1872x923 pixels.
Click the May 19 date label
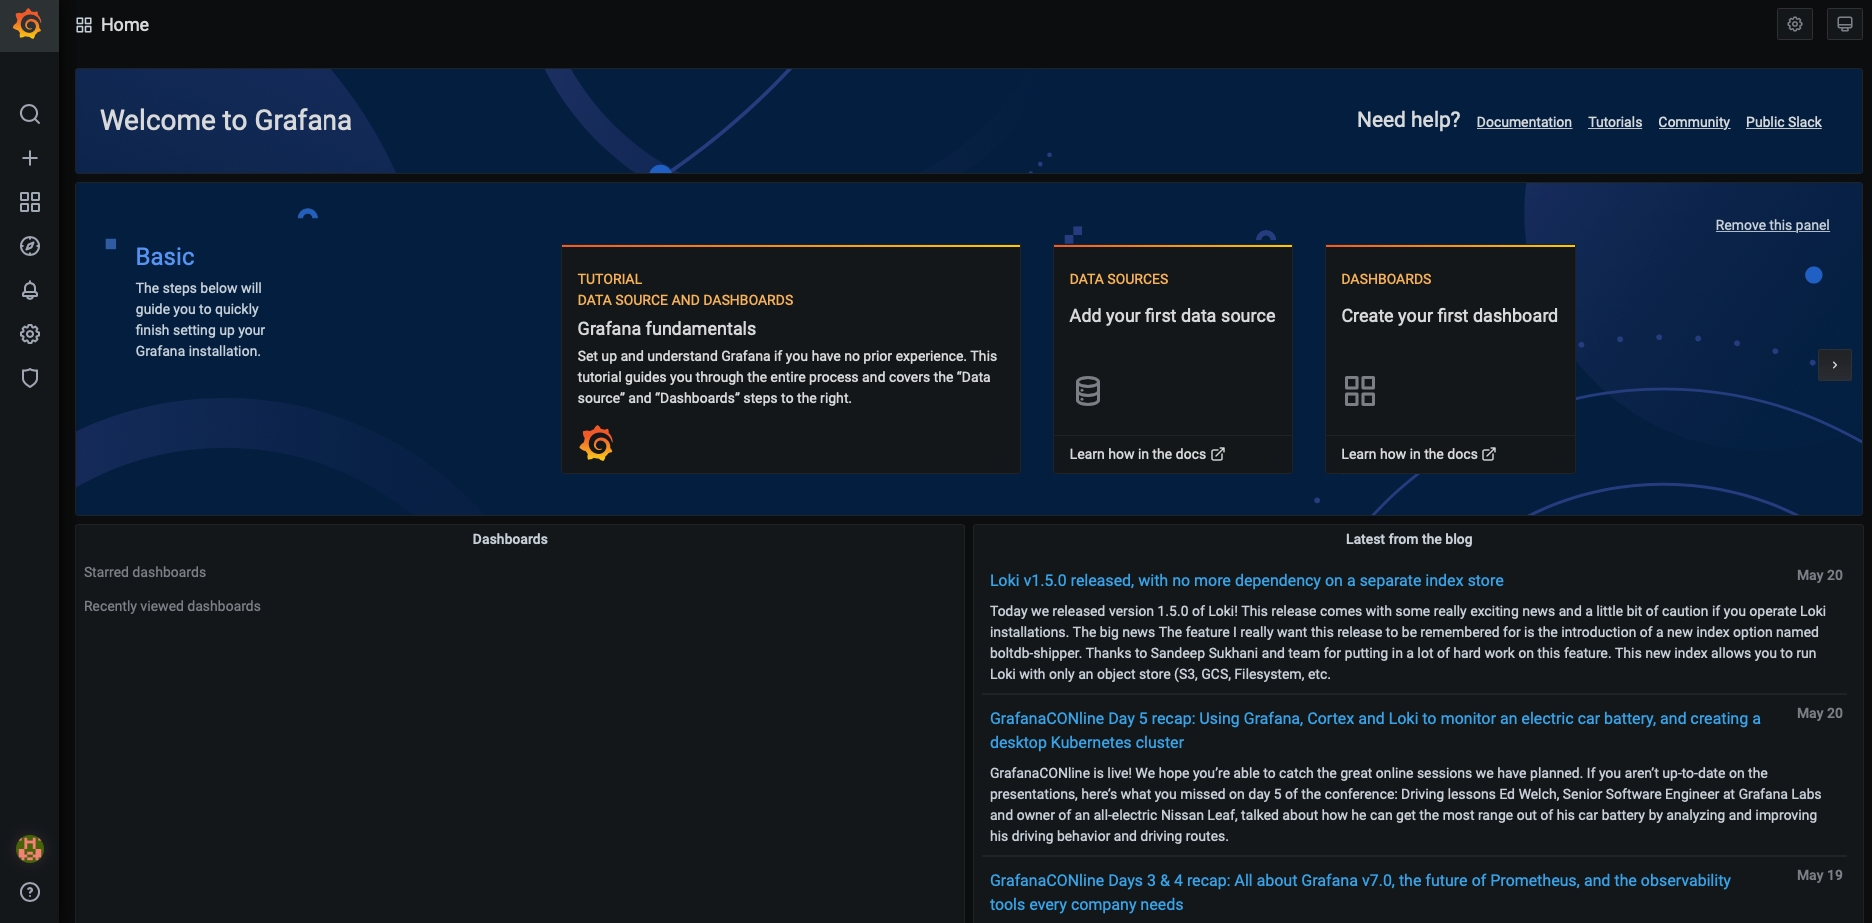coord(1819,875)
